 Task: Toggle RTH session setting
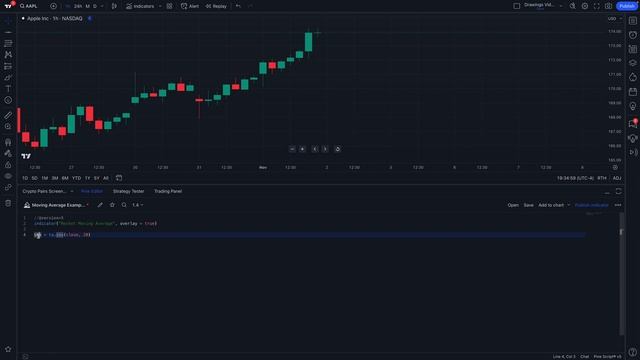602,178
